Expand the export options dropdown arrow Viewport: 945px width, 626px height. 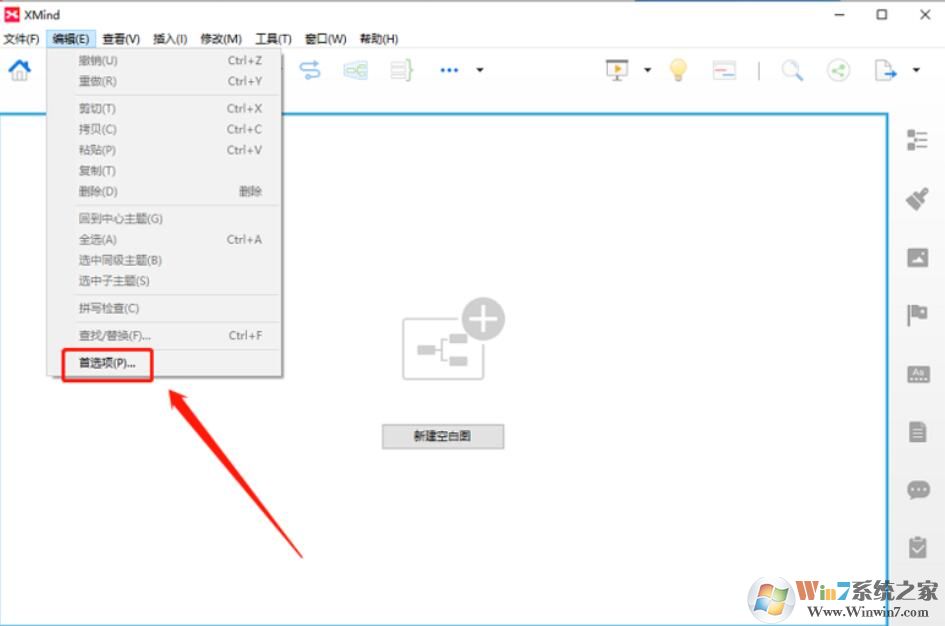[x=915, y=70]
